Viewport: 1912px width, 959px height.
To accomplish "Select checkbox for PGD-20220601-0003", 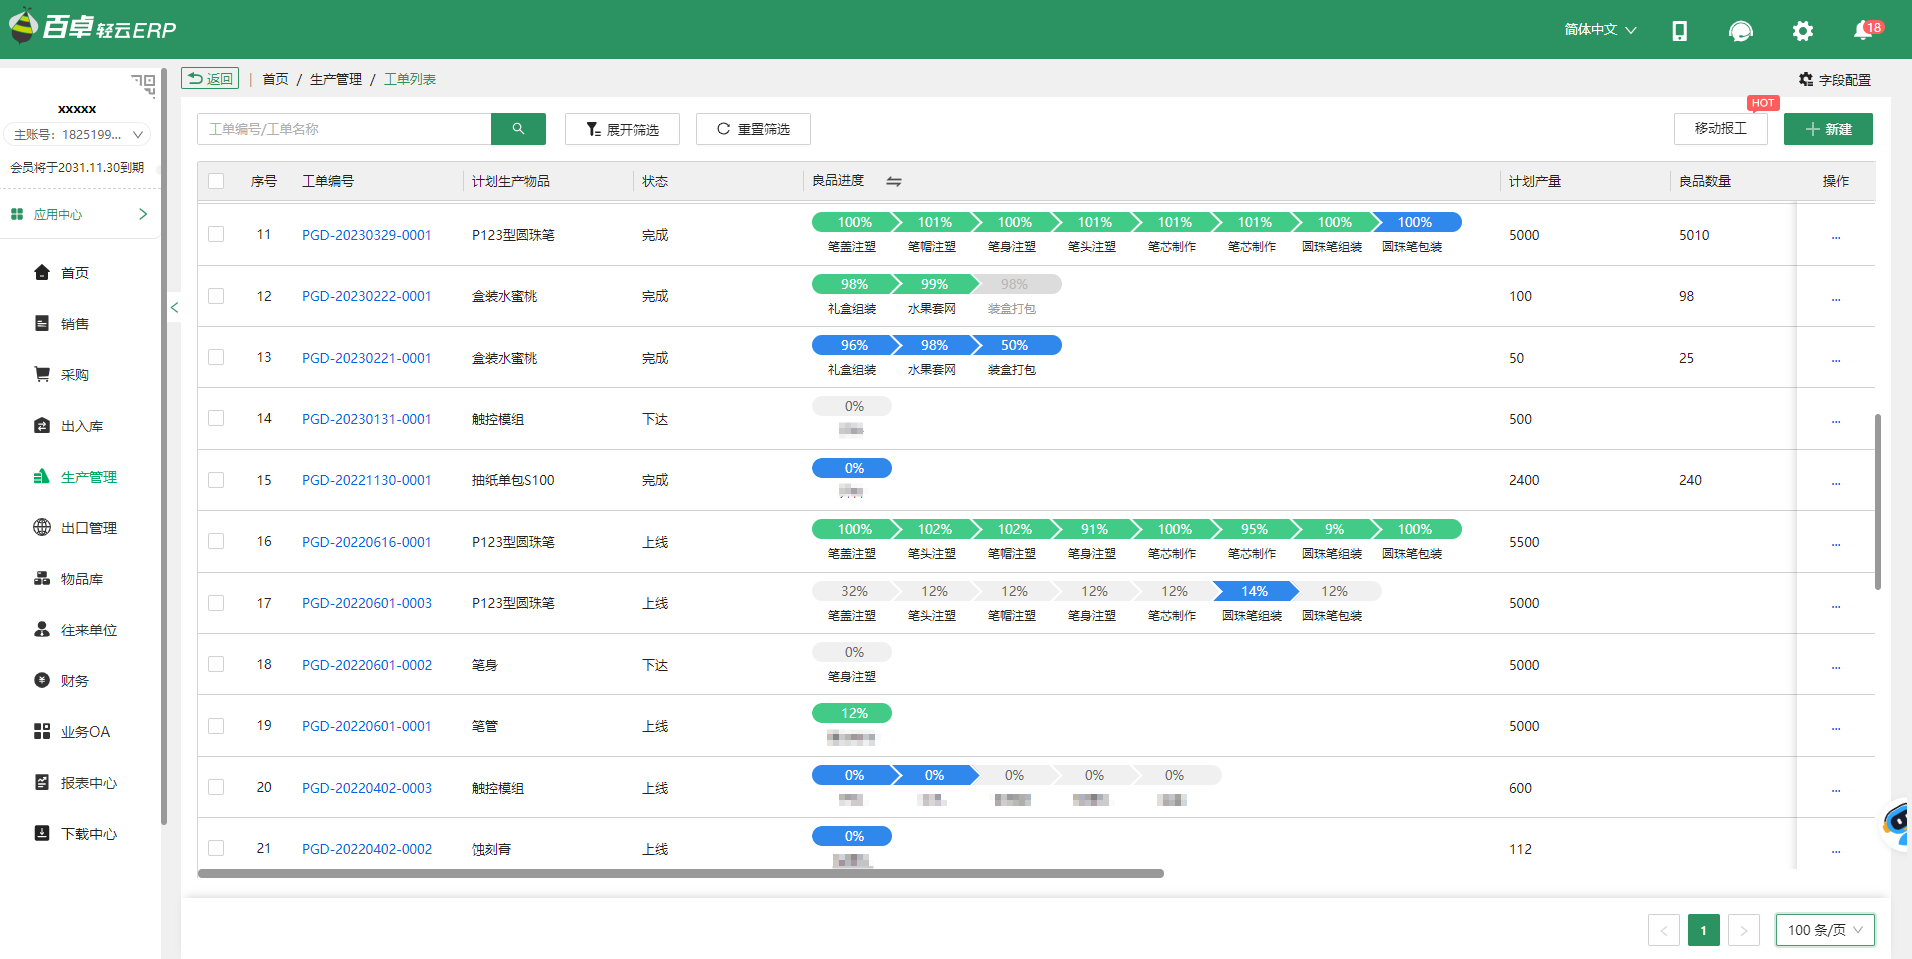I will (x=216, y=603).
